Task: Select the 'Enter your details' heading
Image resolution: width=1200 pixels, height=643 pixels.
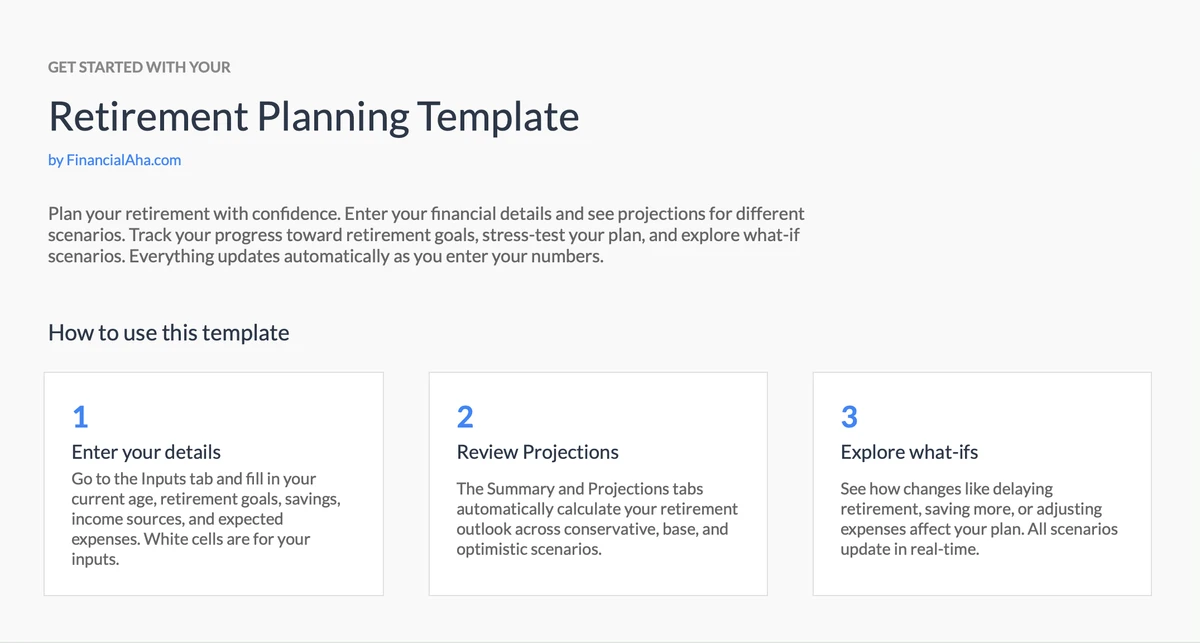Action: point(146,452)
